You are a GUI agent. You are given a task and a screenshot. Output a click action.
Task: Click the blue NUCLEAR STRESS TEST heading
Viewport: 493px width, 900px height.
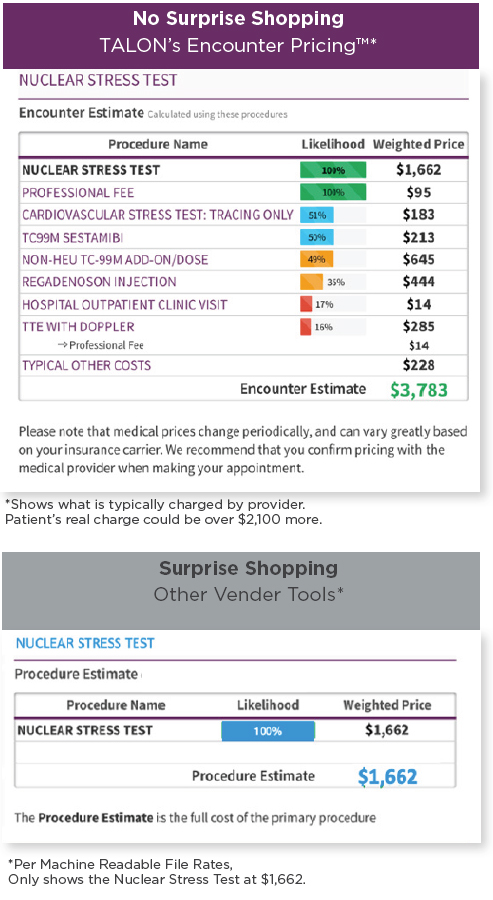pos(85,643)
